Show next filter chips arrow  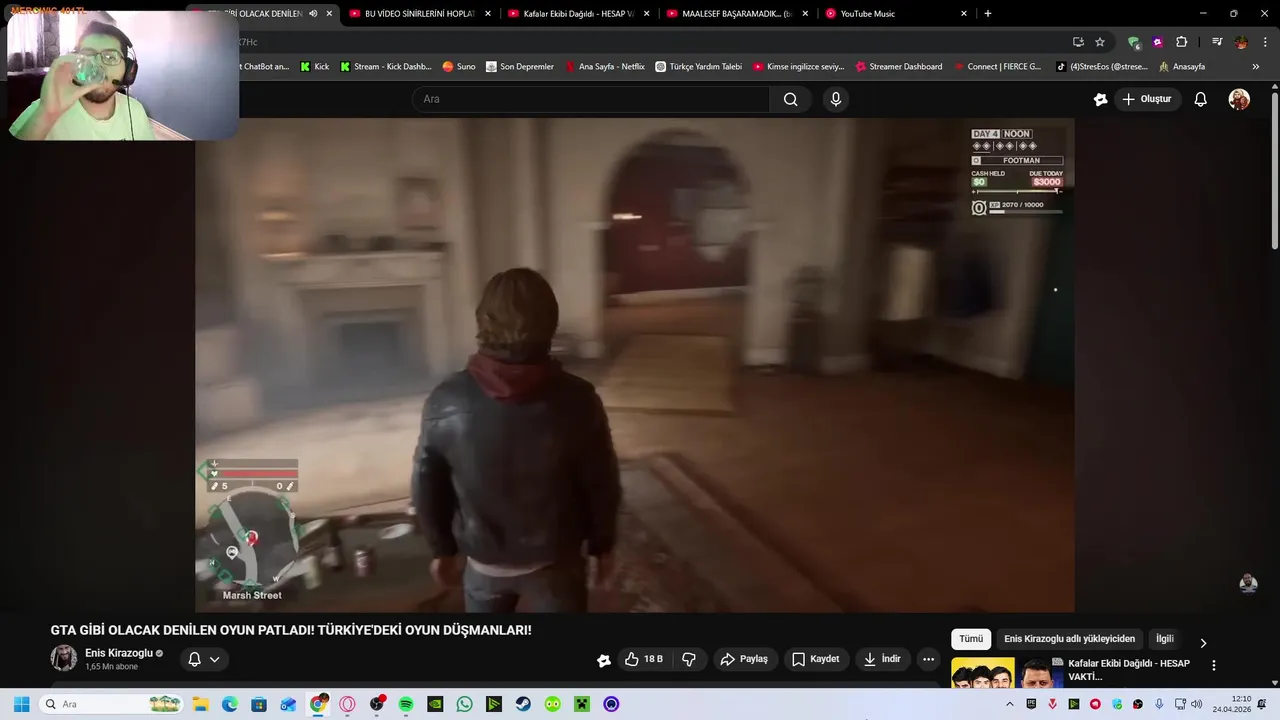1203,643
